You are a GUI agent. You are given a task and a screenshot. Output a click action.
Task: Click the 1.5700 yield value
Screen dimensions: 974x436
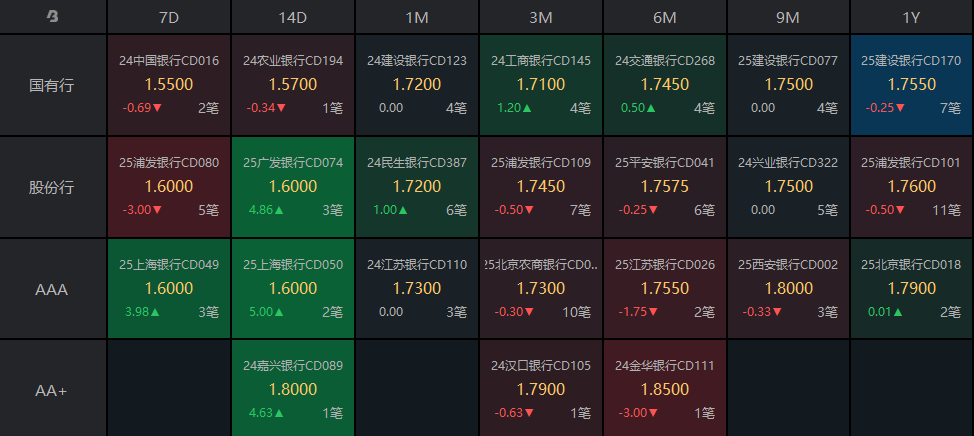click(293, 84)
